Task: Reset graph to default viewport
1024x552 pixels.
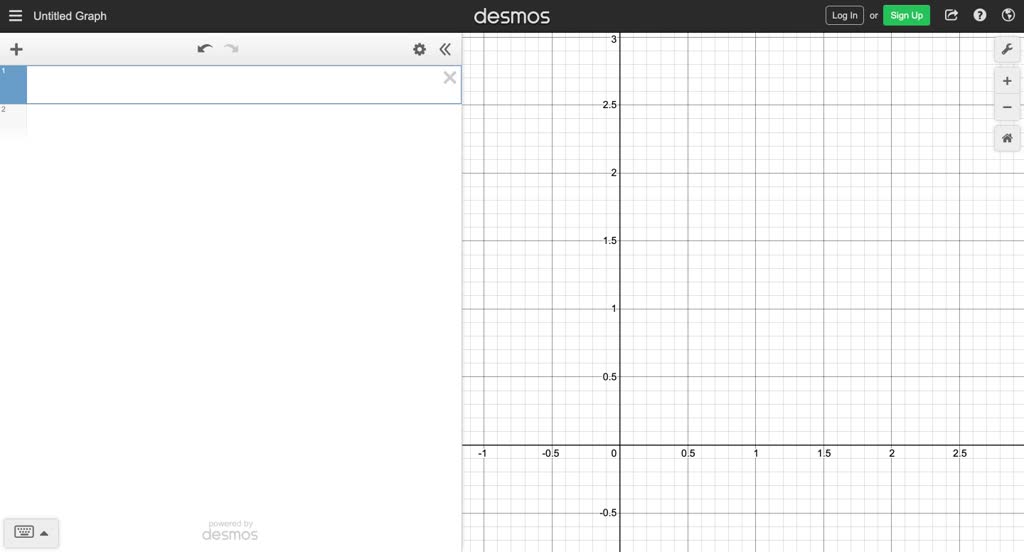Action: click(1007, 138)
